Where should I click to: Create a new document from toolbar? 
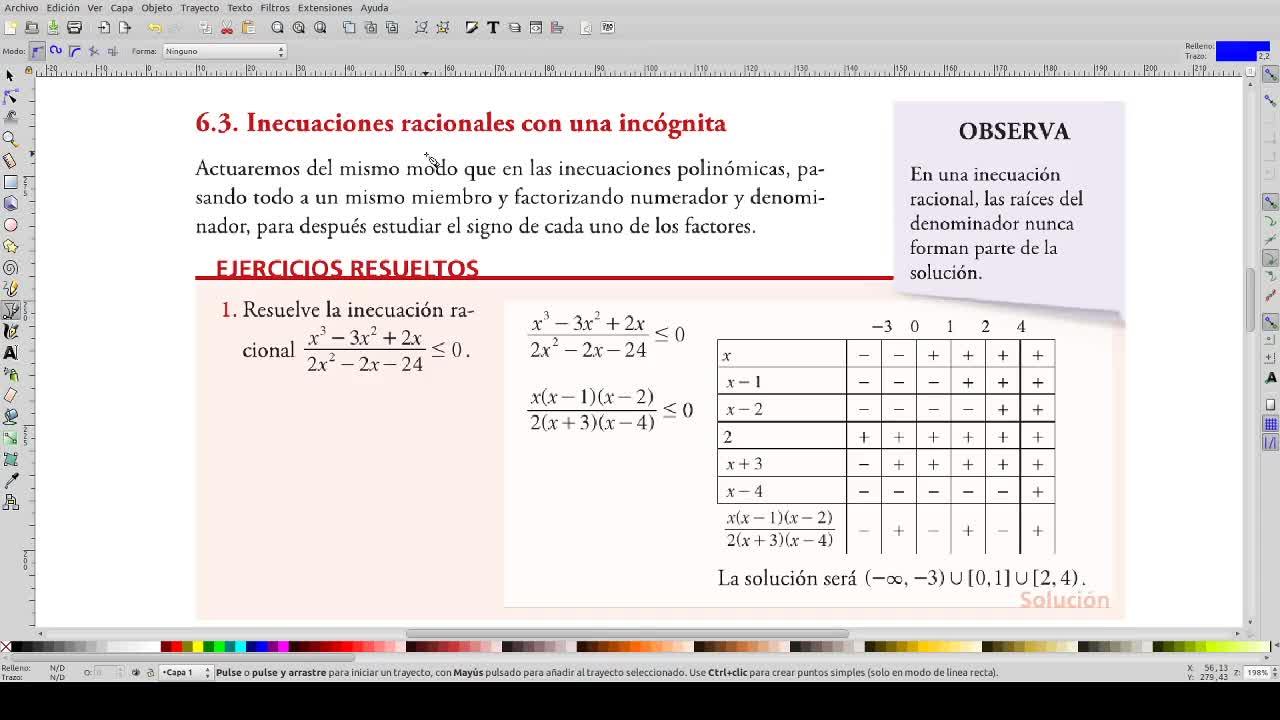coord(11,28)
